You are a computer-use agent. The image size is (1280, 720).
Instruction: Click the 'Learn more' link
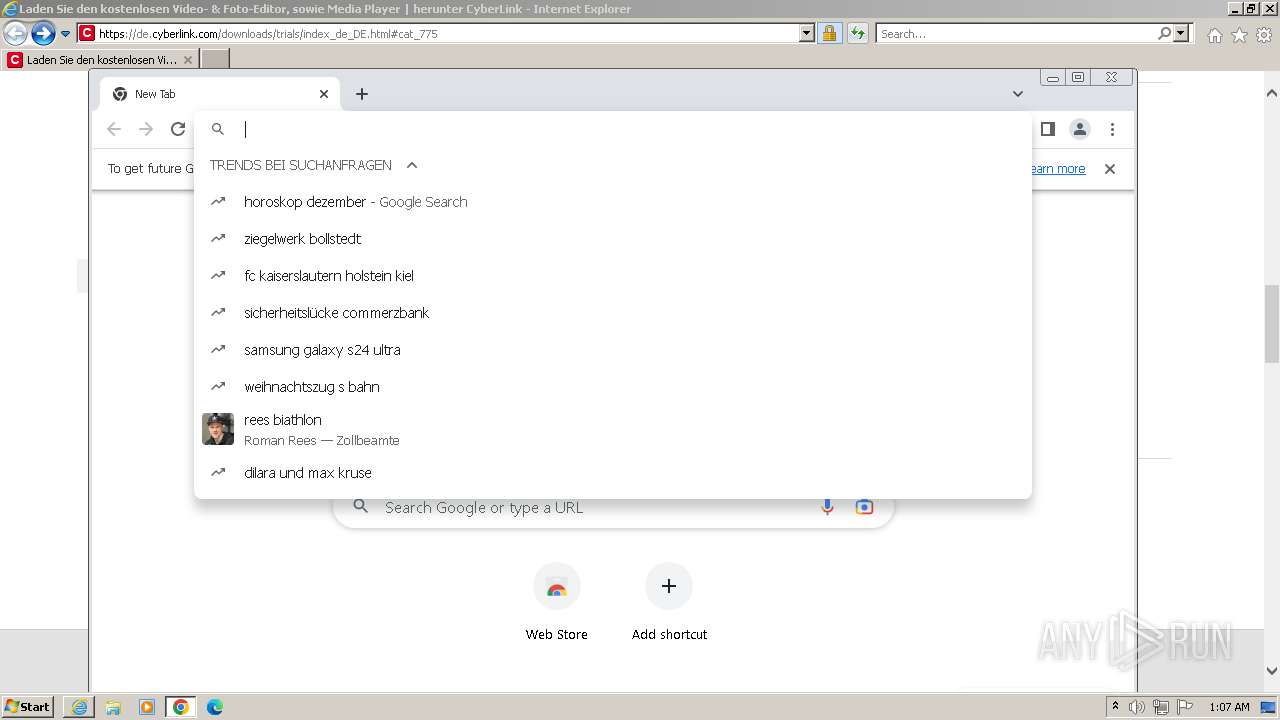(1058, 169)
